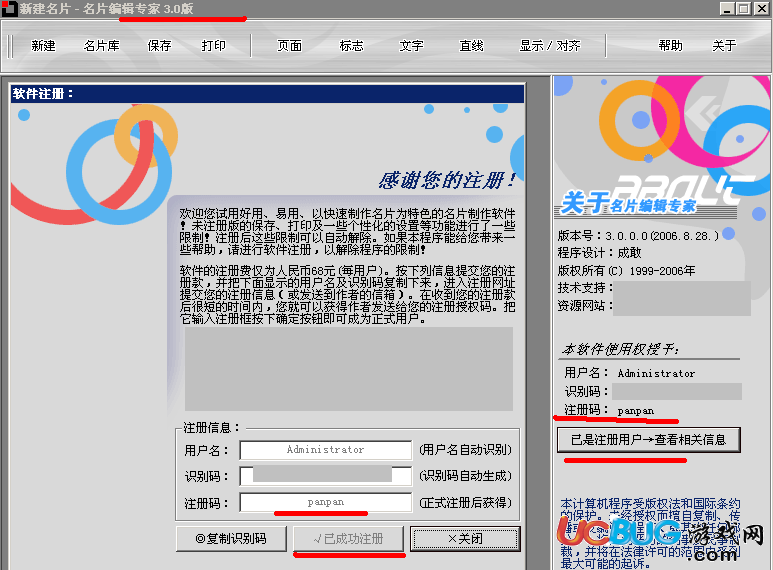Click panpan 注册码 in about panel
The width and height of the screenshot is (773, 570).
coord(635,411)
